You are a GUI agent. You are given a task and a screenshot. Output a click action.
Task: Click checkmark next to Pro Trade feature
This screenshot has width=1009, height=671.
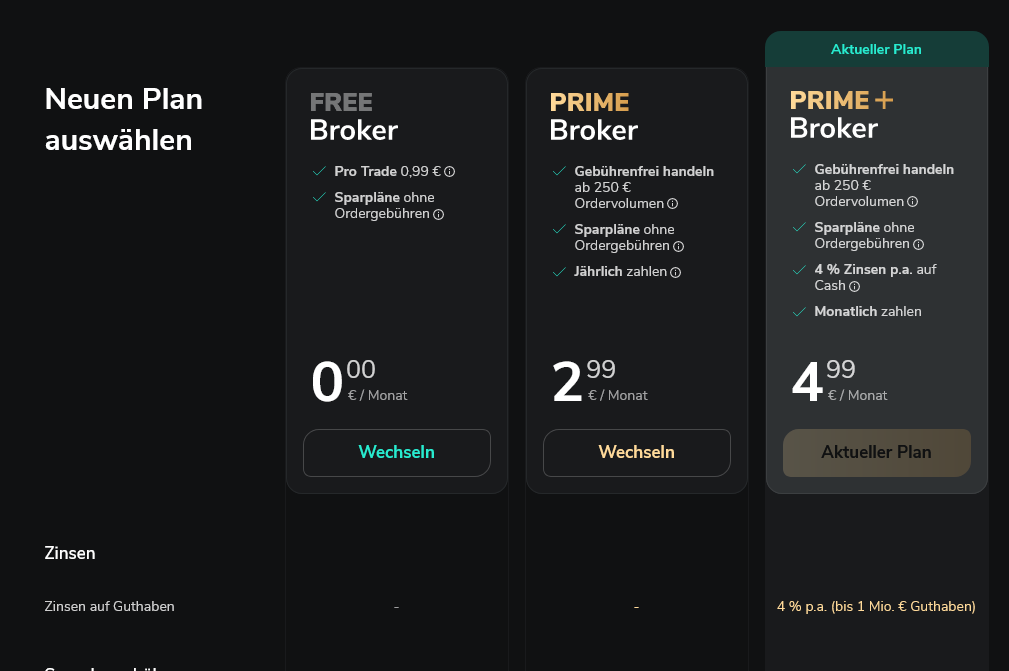[x=319, y=171]
